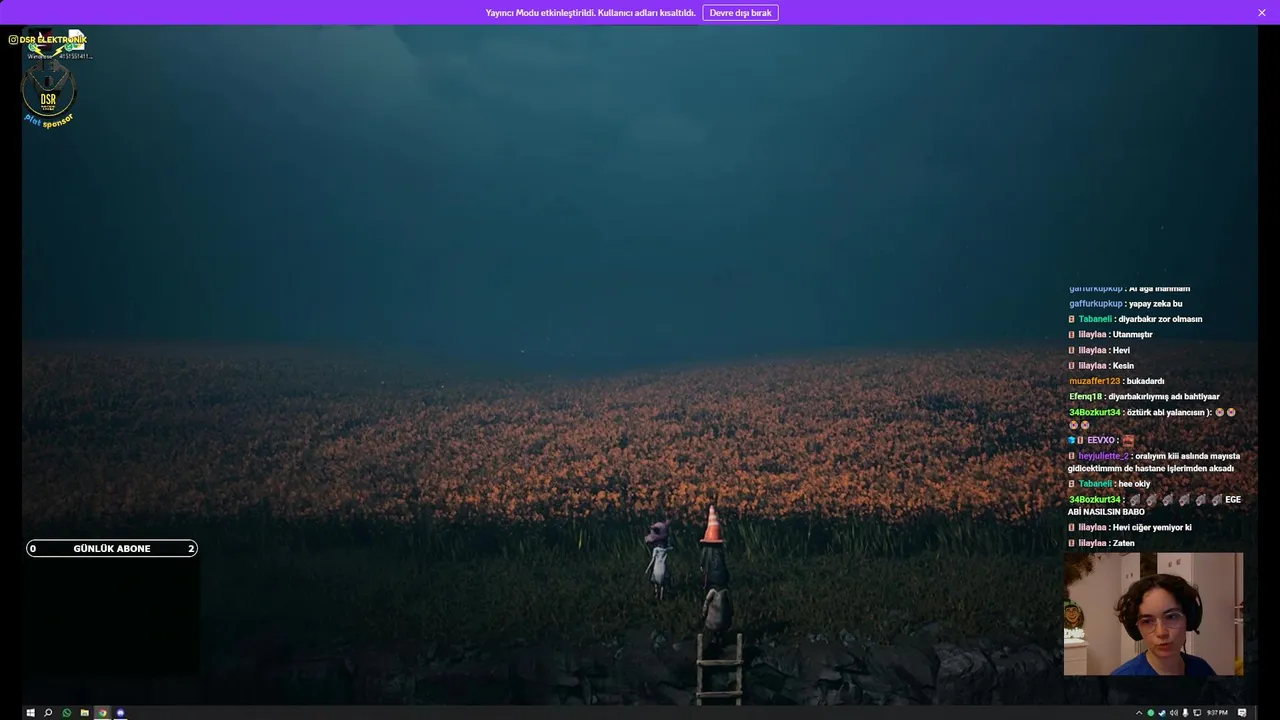The height and width of the screenshot is (720, 1280).
Task: Click chat message 'Kesin'
Action: coord(1123,366)
